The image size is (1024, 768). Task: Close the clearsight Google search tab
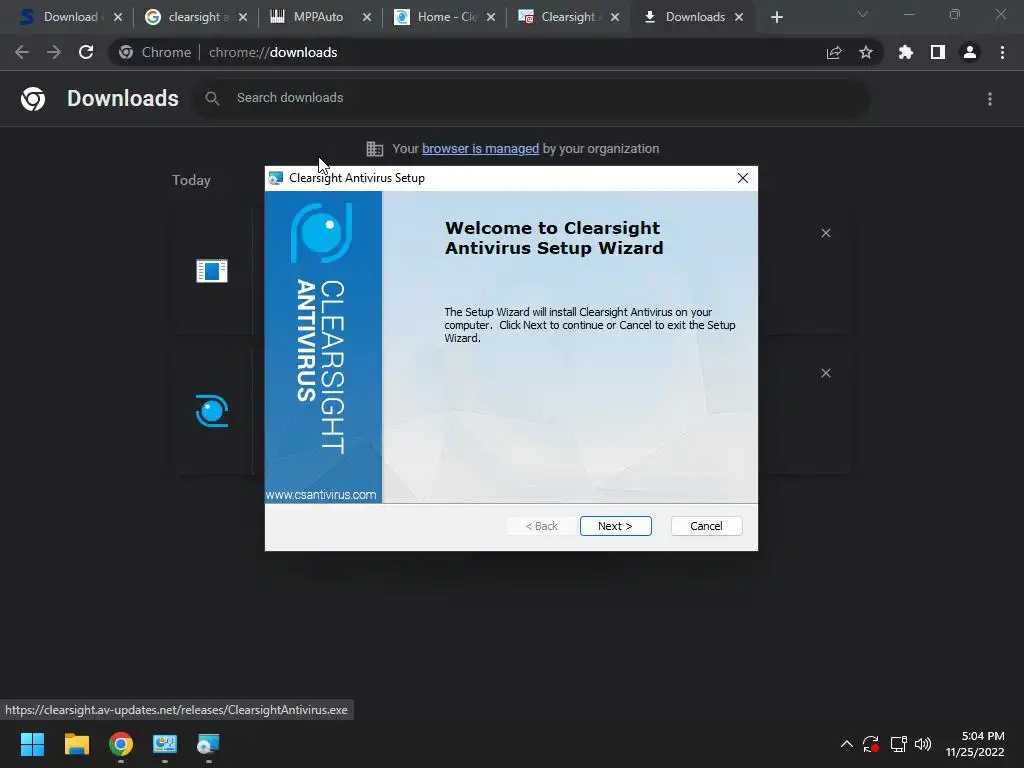pyautogui.click(x=242, y=17)
